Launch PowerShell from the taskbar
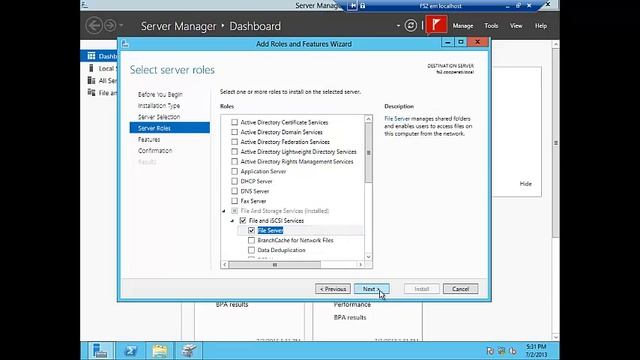This screenshot has width=640, height=360. click(131, 351)
